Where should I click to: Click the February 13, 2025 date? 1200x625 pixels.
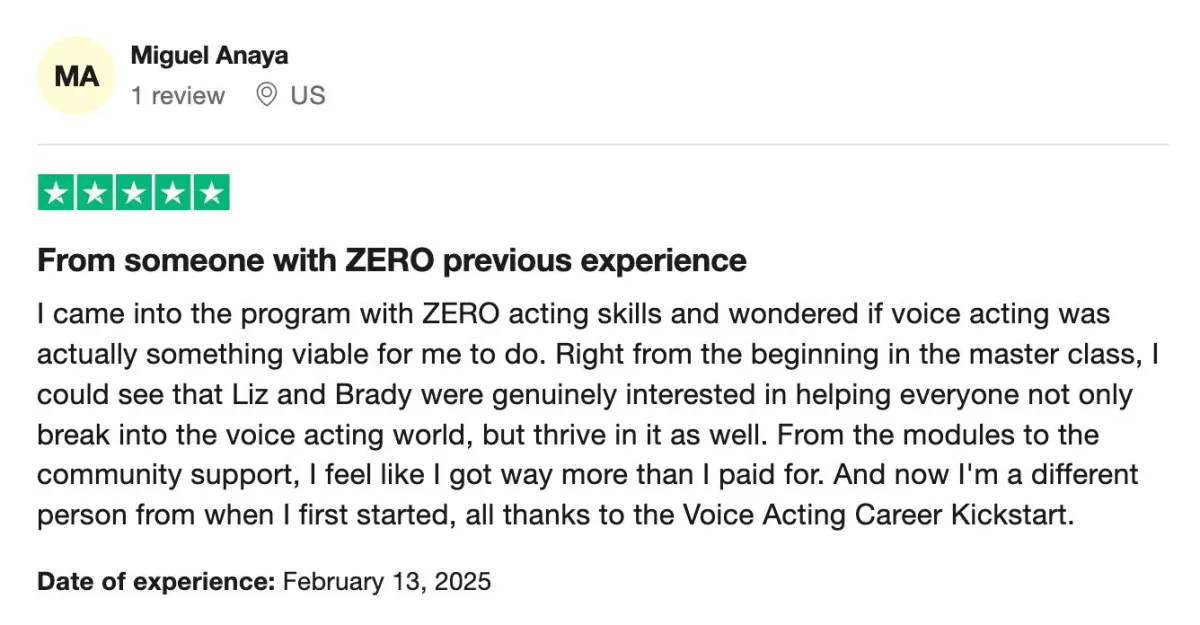coord(387,580)
